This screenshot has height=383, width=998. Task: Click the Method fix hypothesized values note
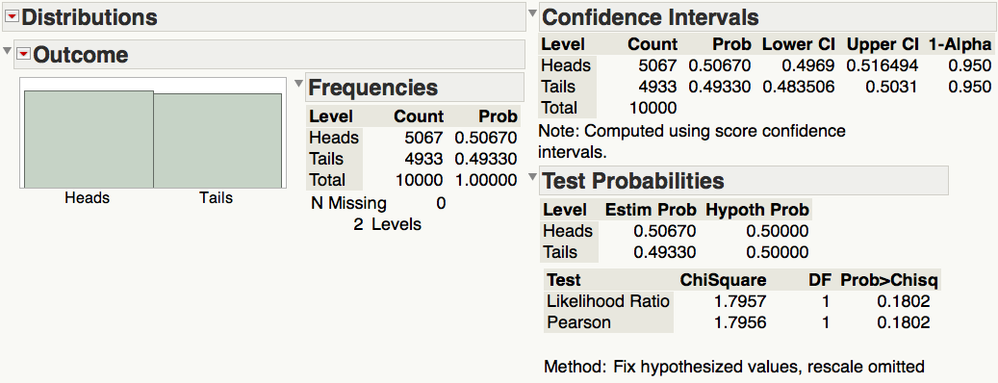734,367
